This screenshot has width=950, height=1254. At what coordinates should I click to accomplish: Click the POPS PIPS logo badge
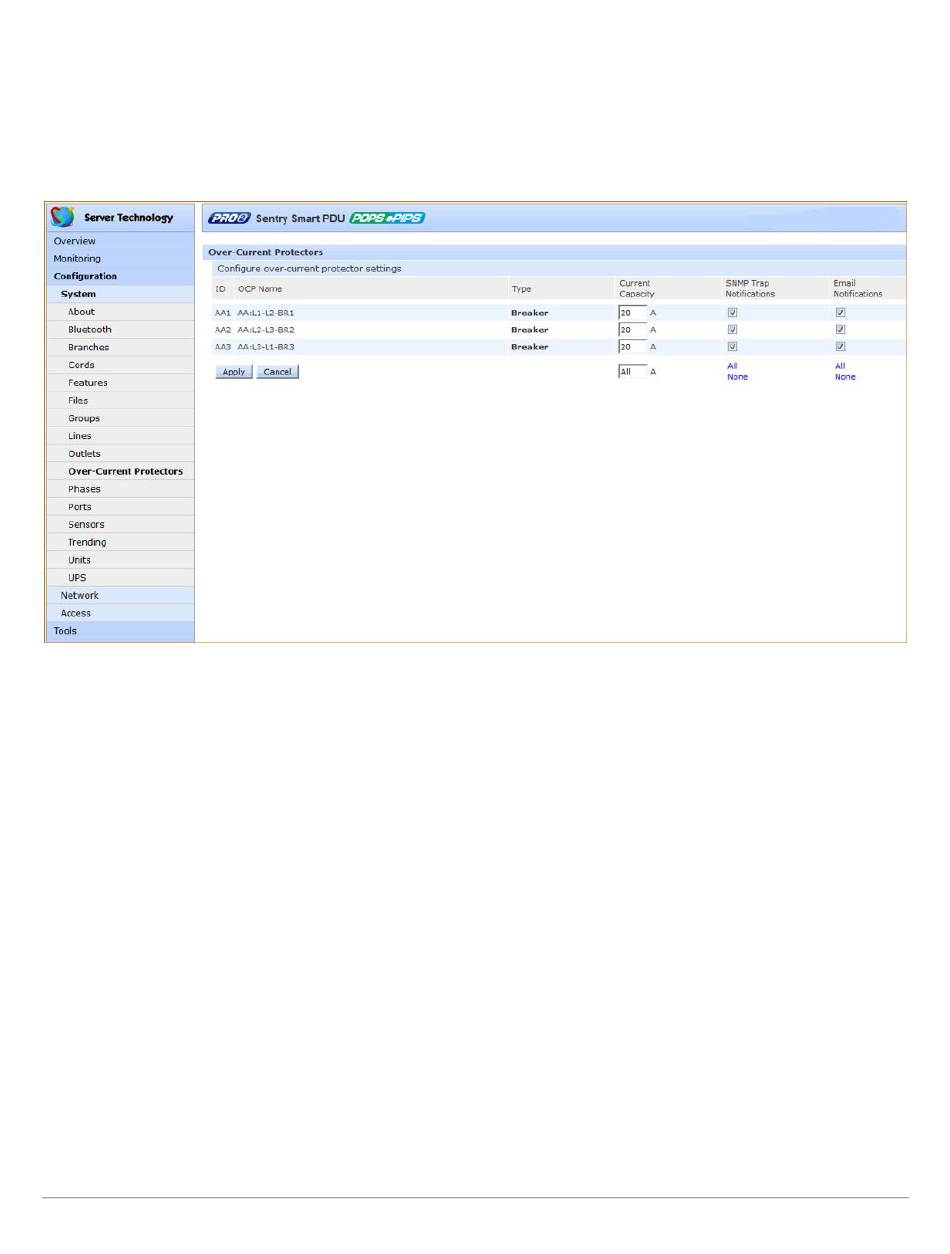[387, 218]
